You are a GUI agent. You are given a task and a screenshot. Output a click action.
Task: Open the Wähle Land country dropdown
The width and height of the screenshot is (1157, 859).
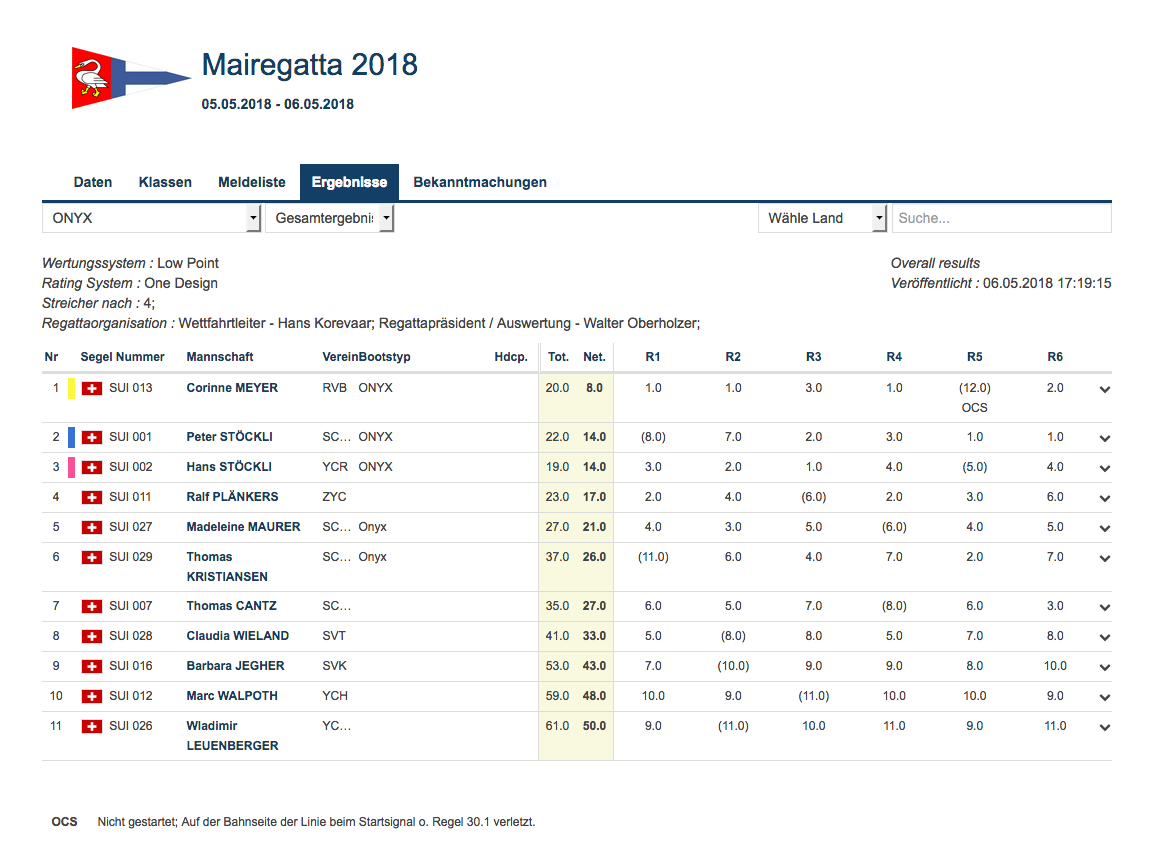point(822,218)
